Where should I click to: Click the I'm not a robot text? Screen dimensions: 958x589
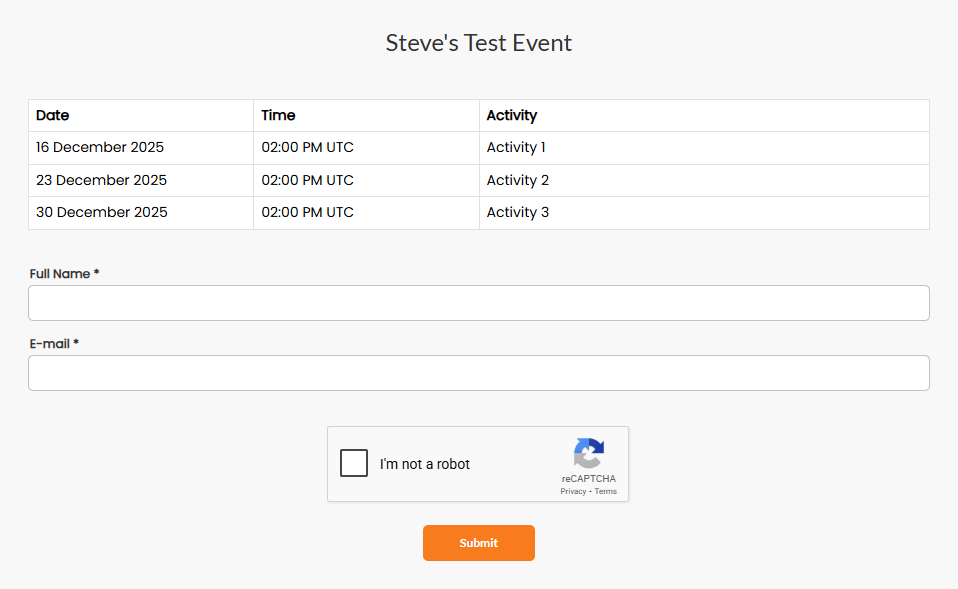(x=425, y=464)
